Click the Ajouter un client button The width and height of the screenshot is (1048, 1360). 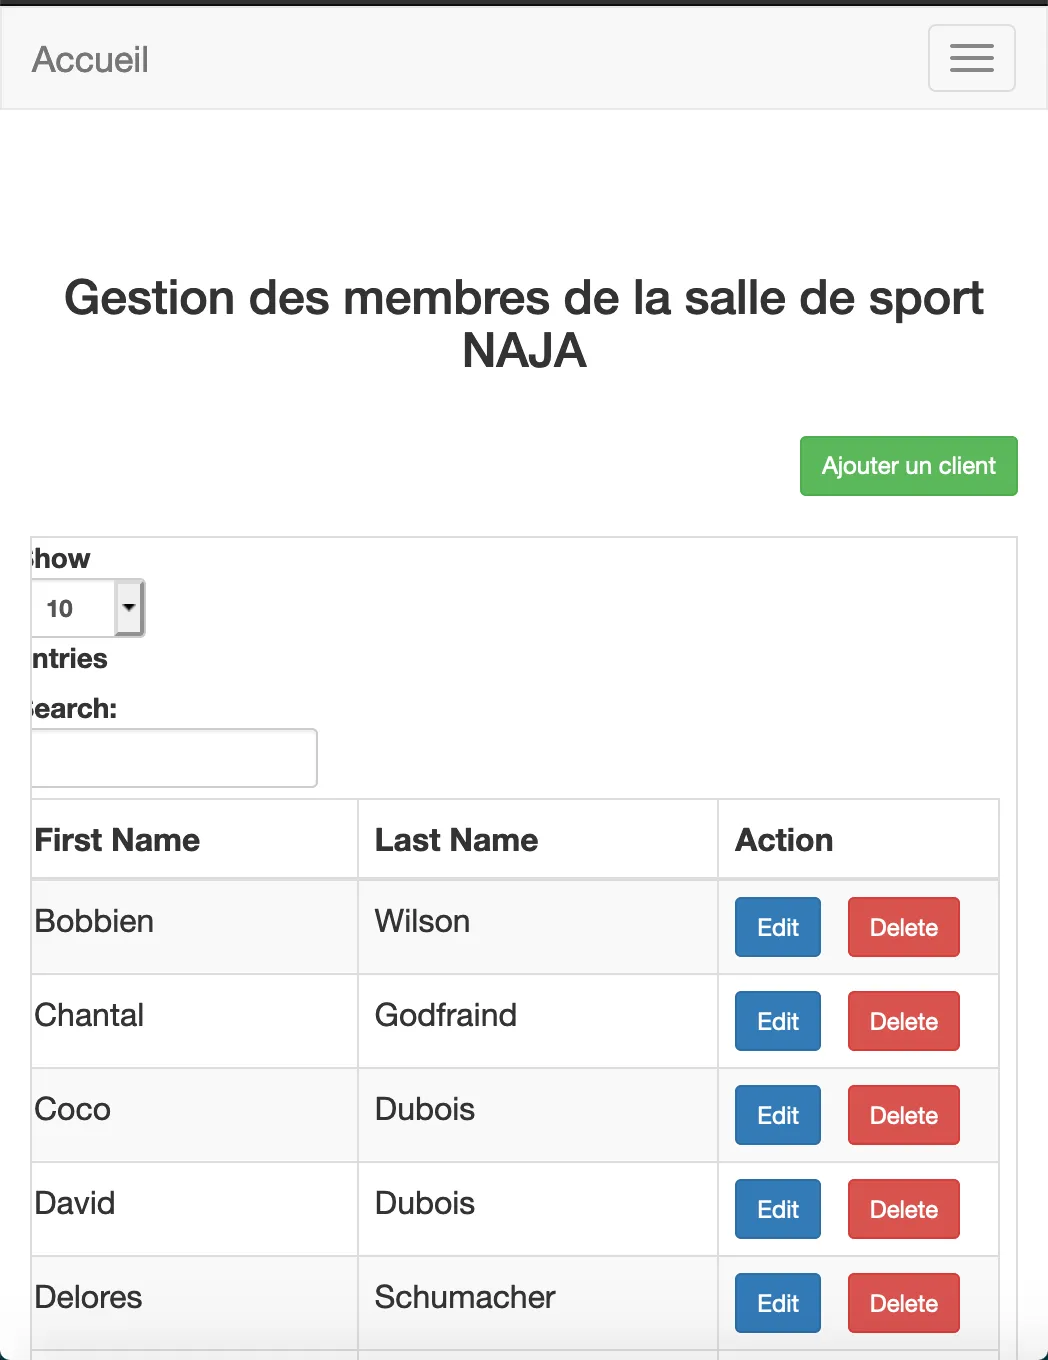(908, 466)
